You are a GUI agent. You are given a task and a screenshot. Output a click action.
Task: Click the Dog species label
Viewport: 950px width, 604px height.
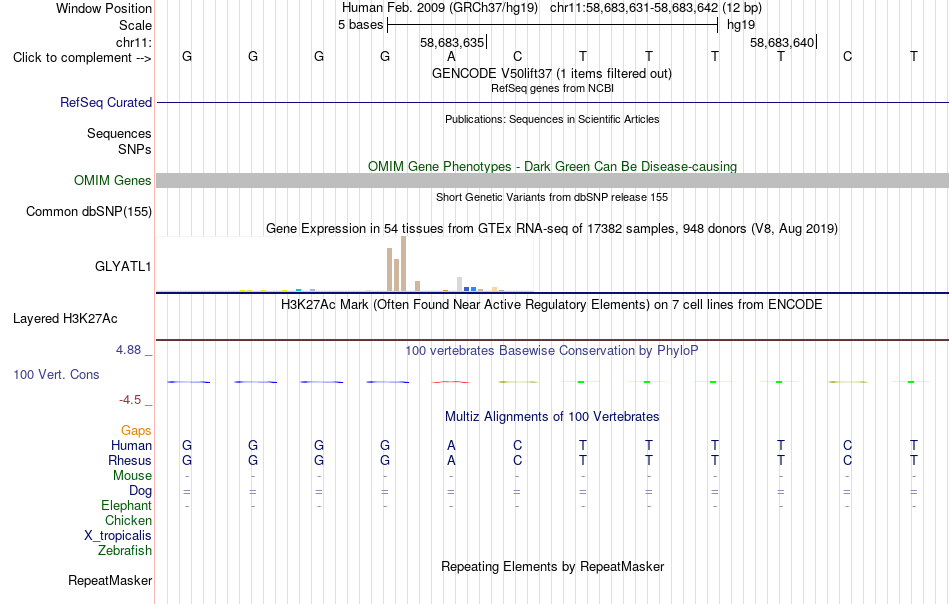[x=140, y=491]
